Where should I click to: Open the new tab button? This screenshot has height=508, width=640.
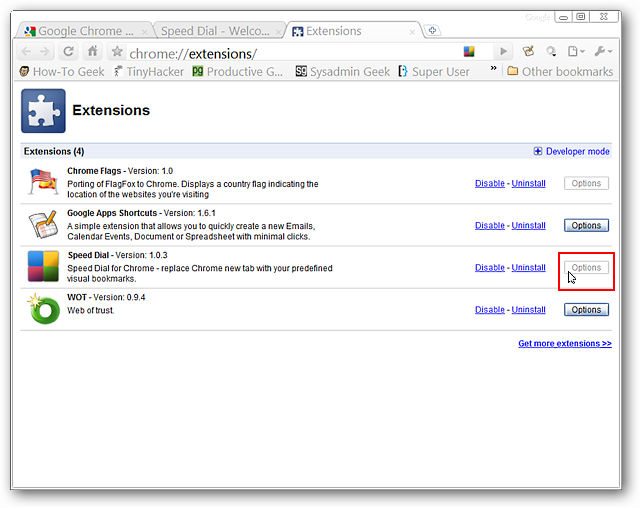click(x=432, y=31)
